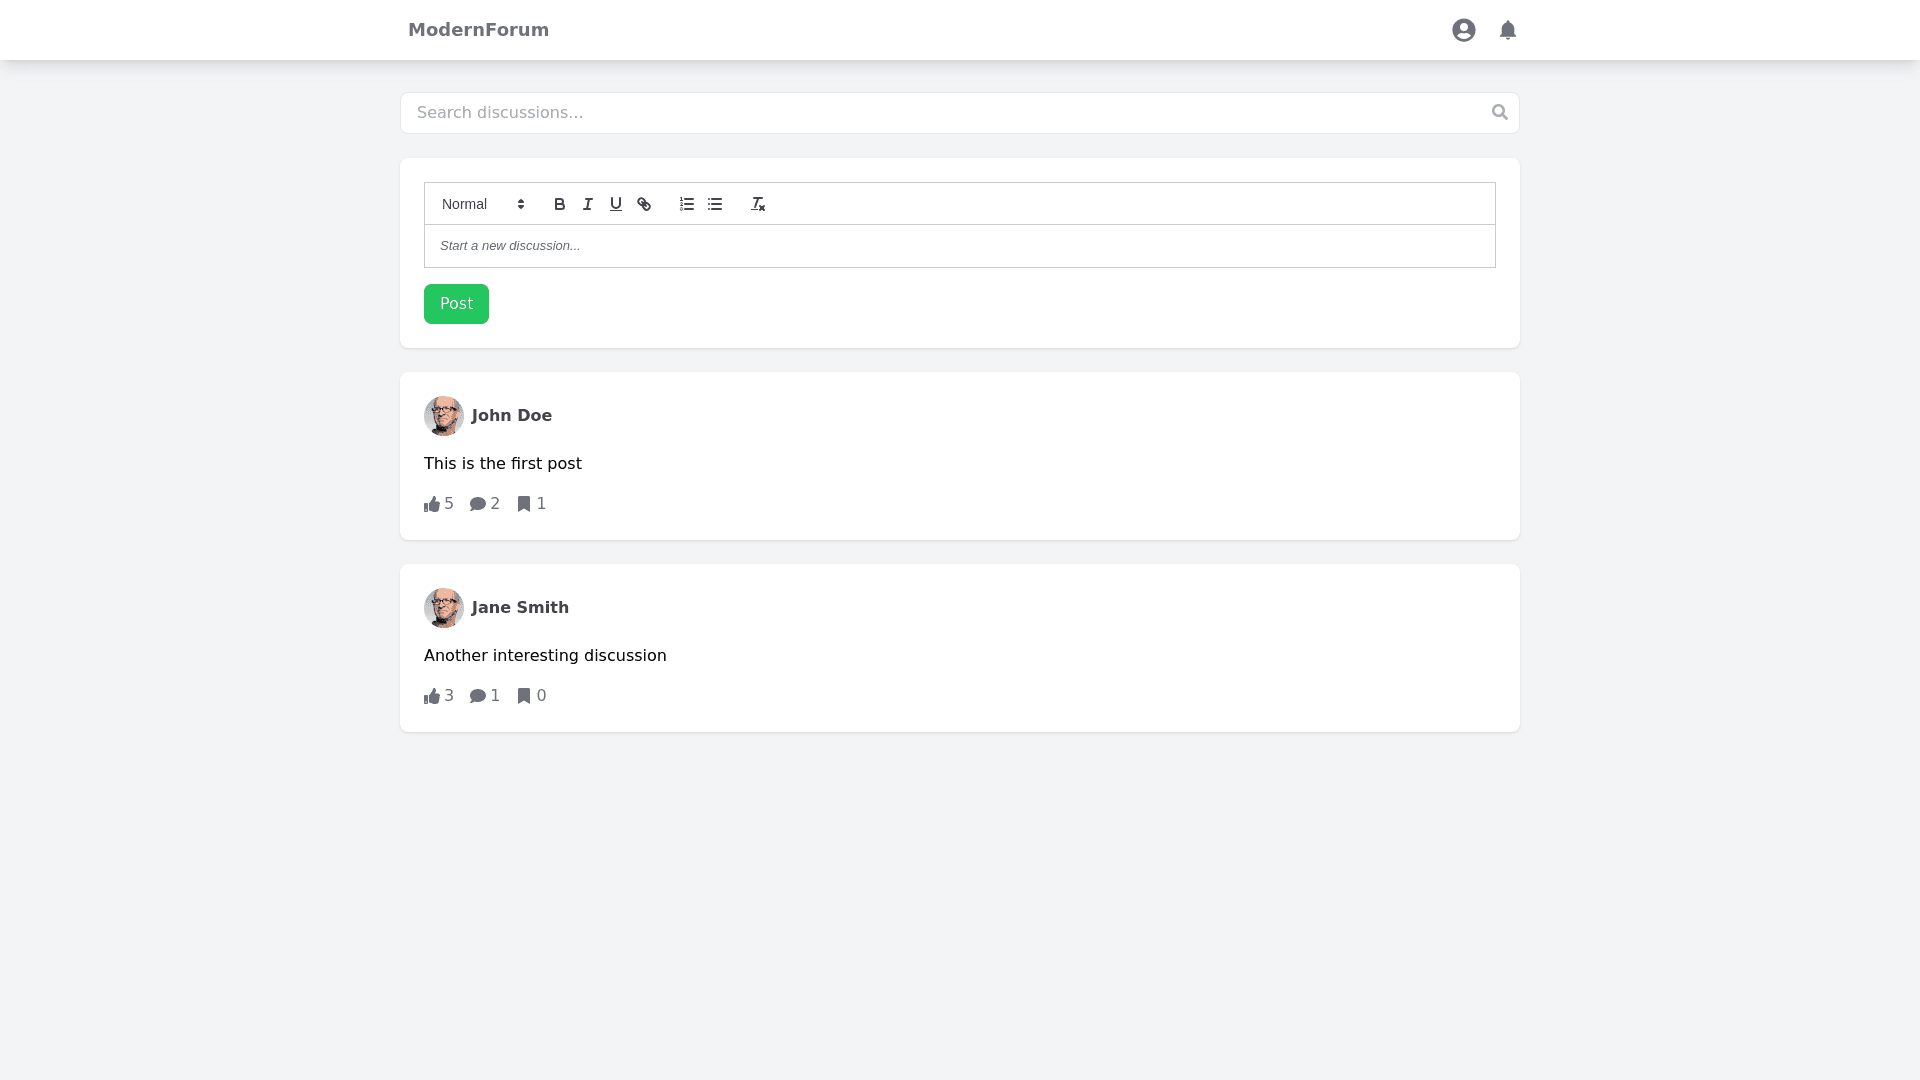Like John Doe's first post
This screenshot has height=1080, width=1920.
pyautogui.click(x=438, y=504)
